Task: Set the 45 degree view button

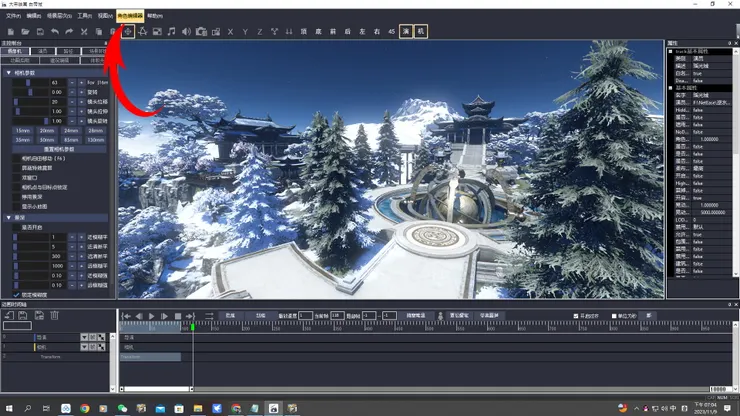Action: click(x=391, y=32)
